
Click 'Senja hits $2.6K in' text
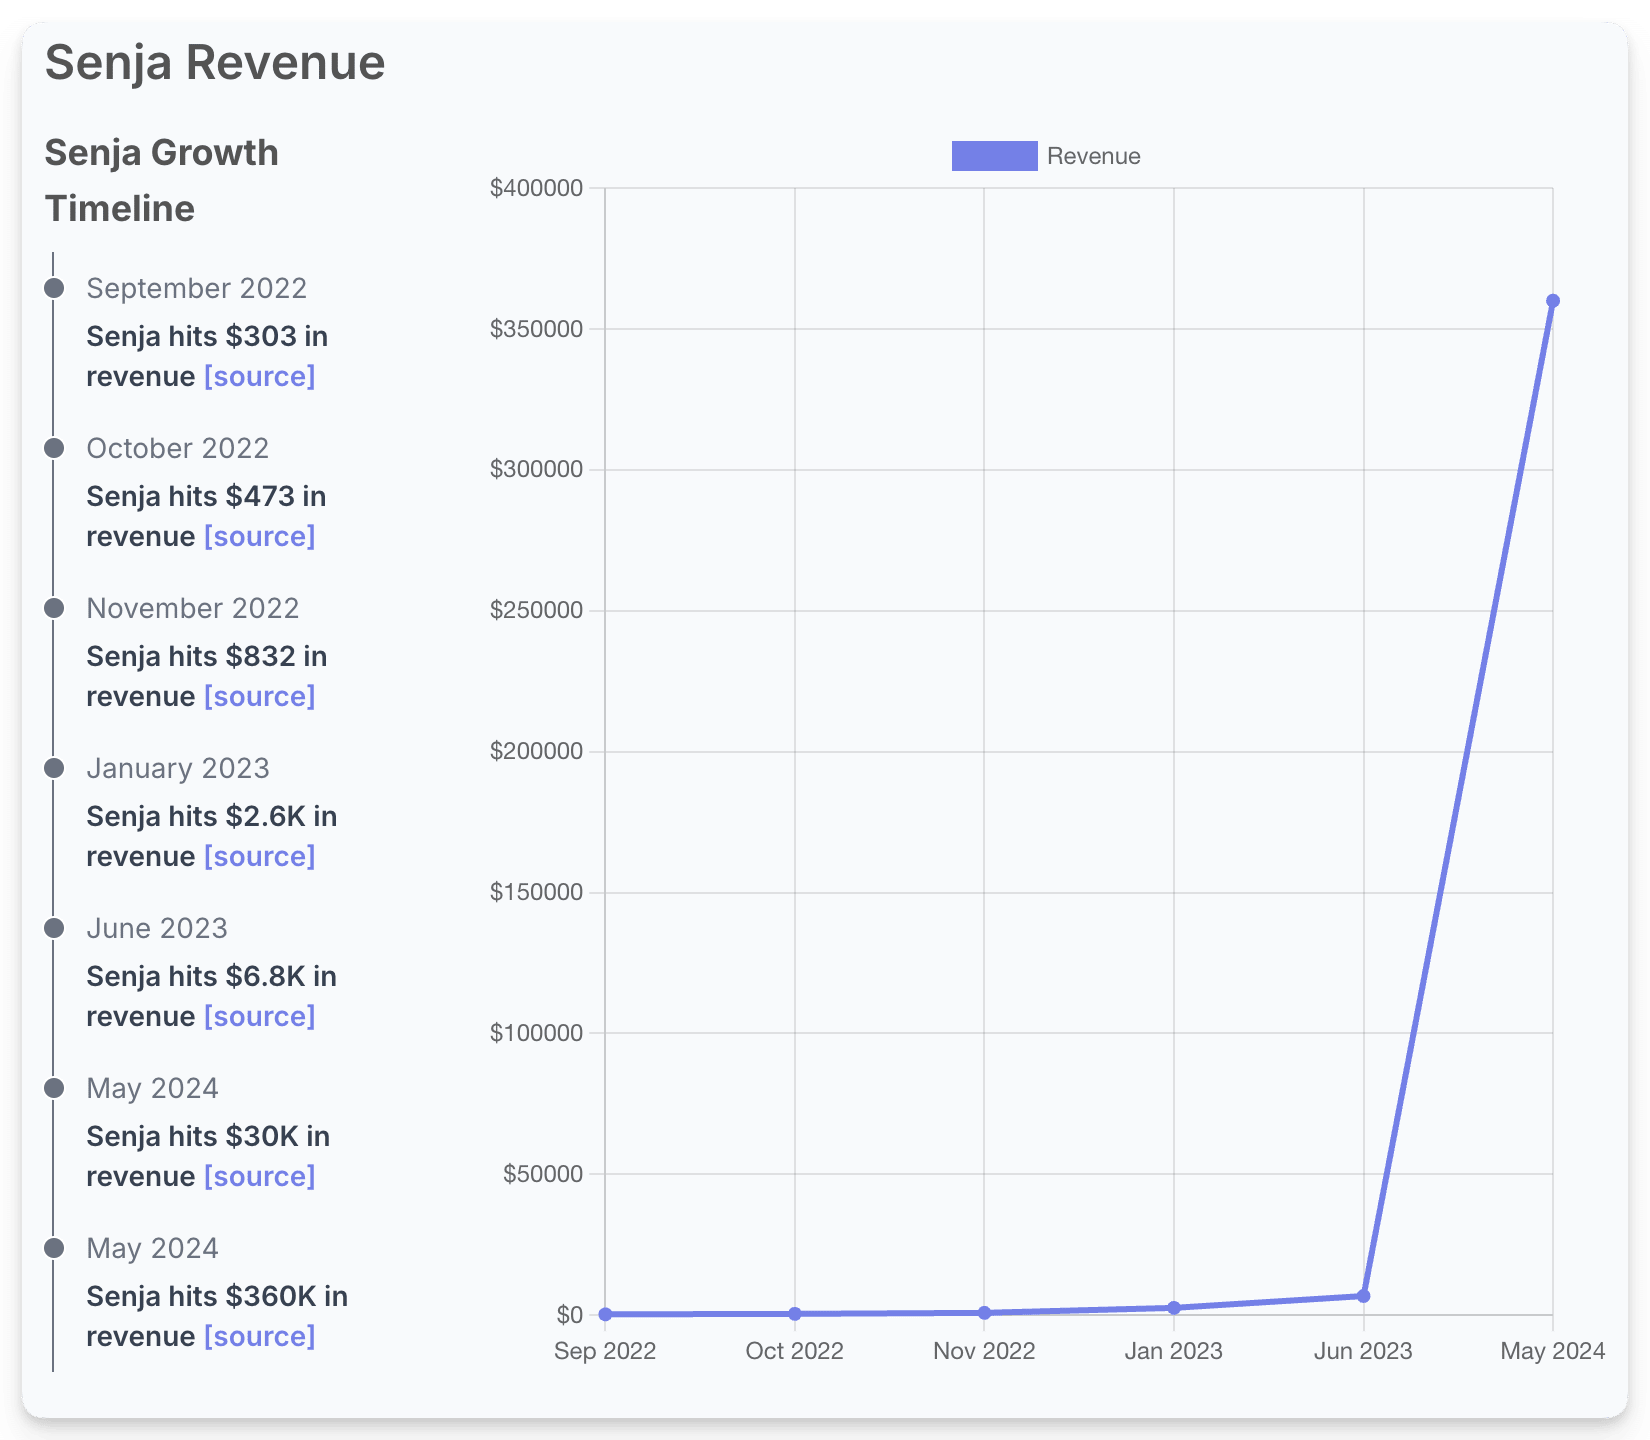(x=212, y=817)
